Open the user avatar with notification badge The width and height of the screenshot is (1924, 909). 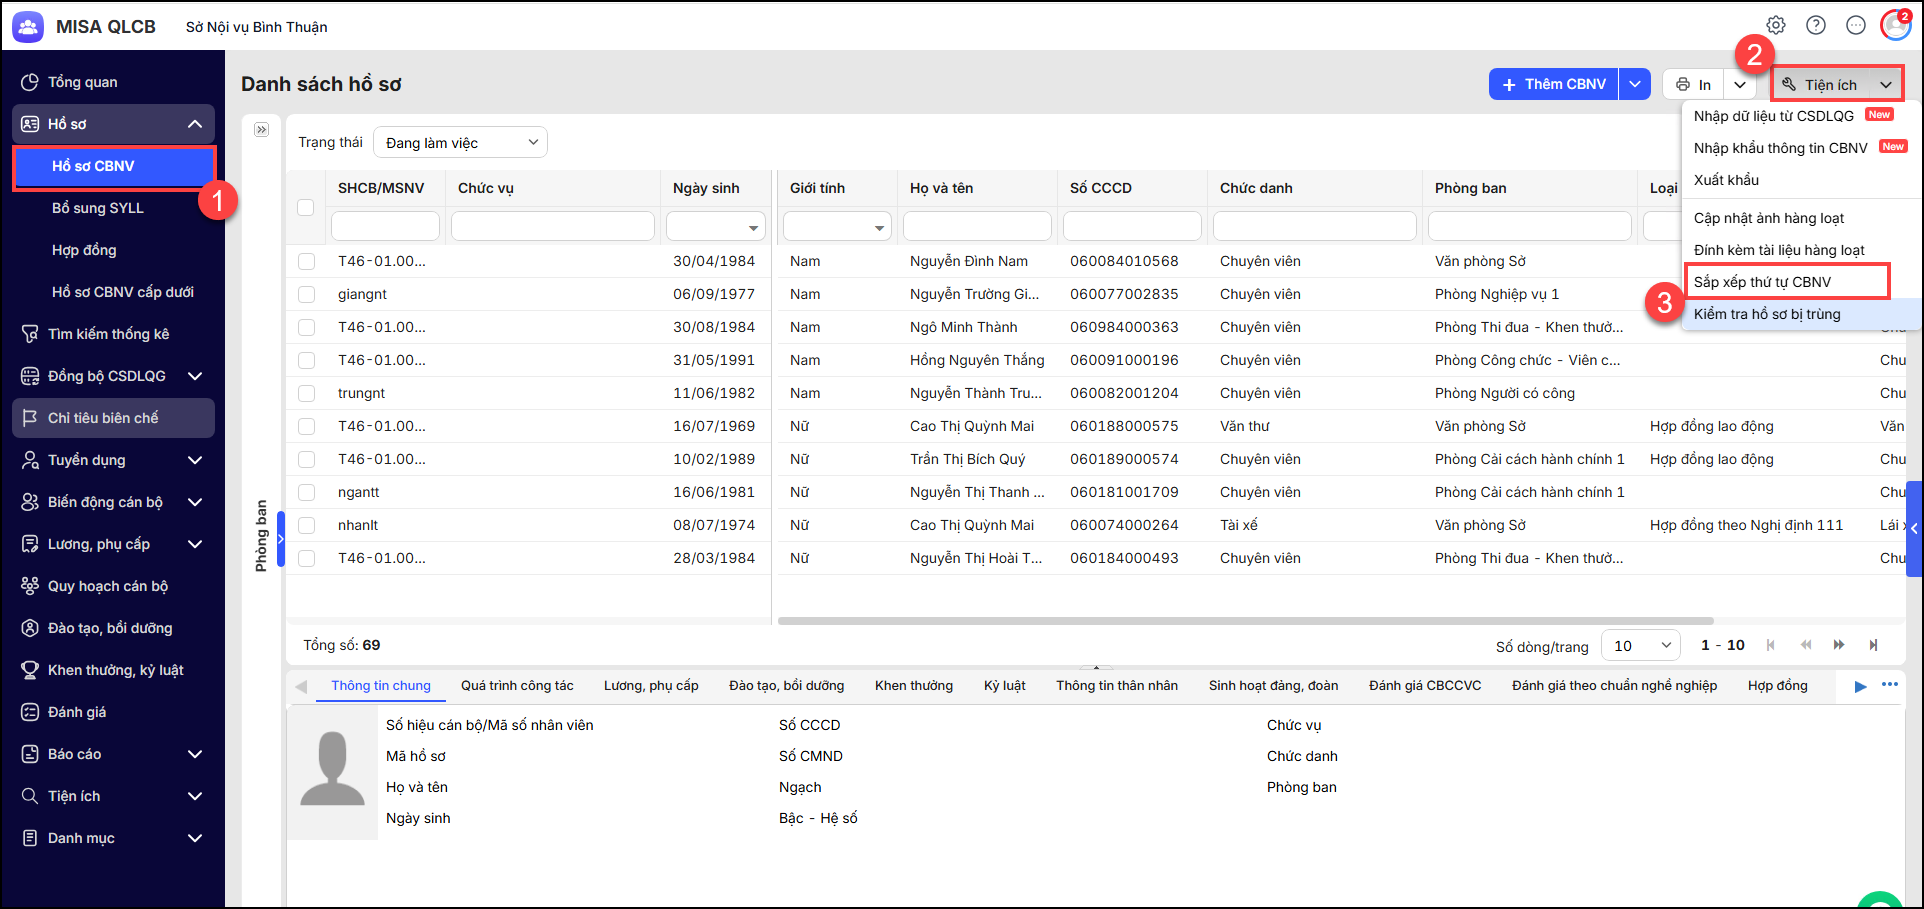[1895, 25]
